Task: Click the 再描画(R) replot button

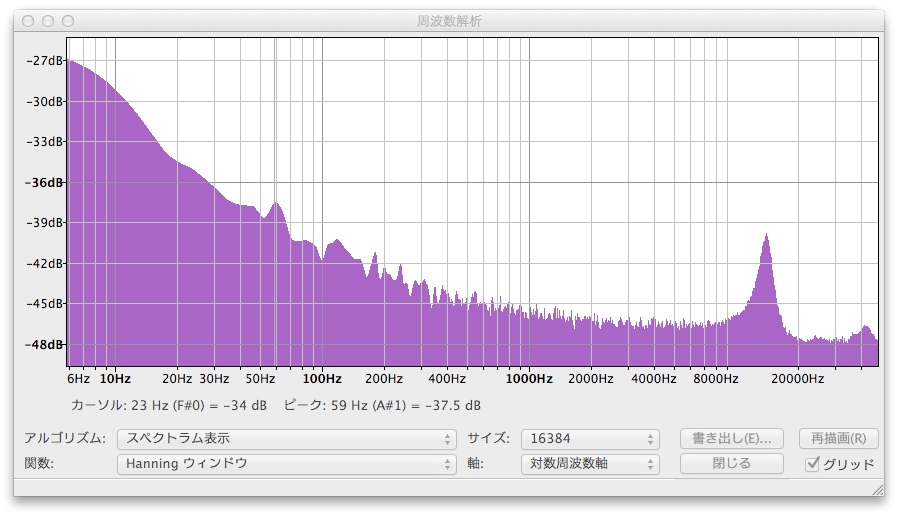Action: pyautogui.click(x=838, y=439)
